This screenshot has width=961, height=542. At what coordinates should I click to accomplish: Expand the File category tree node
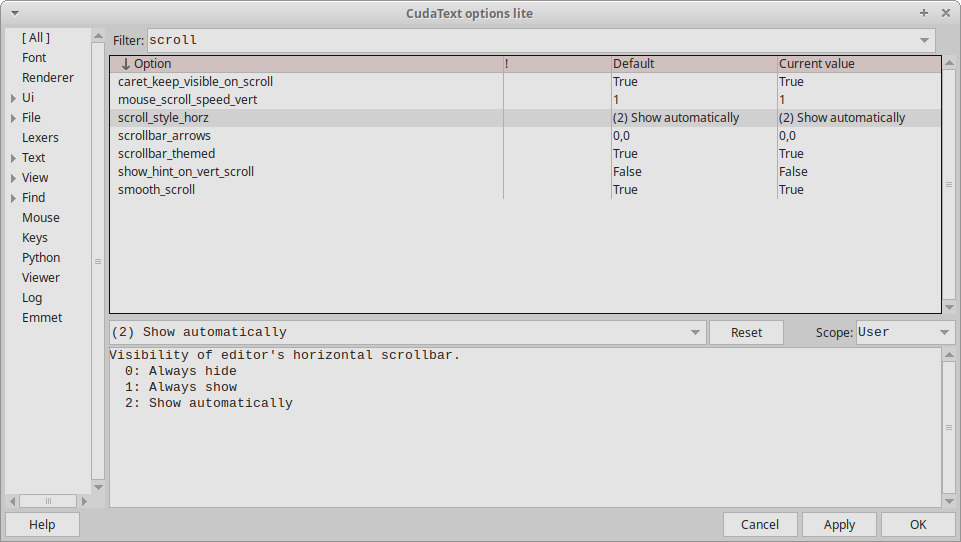[x=13, y=118]
